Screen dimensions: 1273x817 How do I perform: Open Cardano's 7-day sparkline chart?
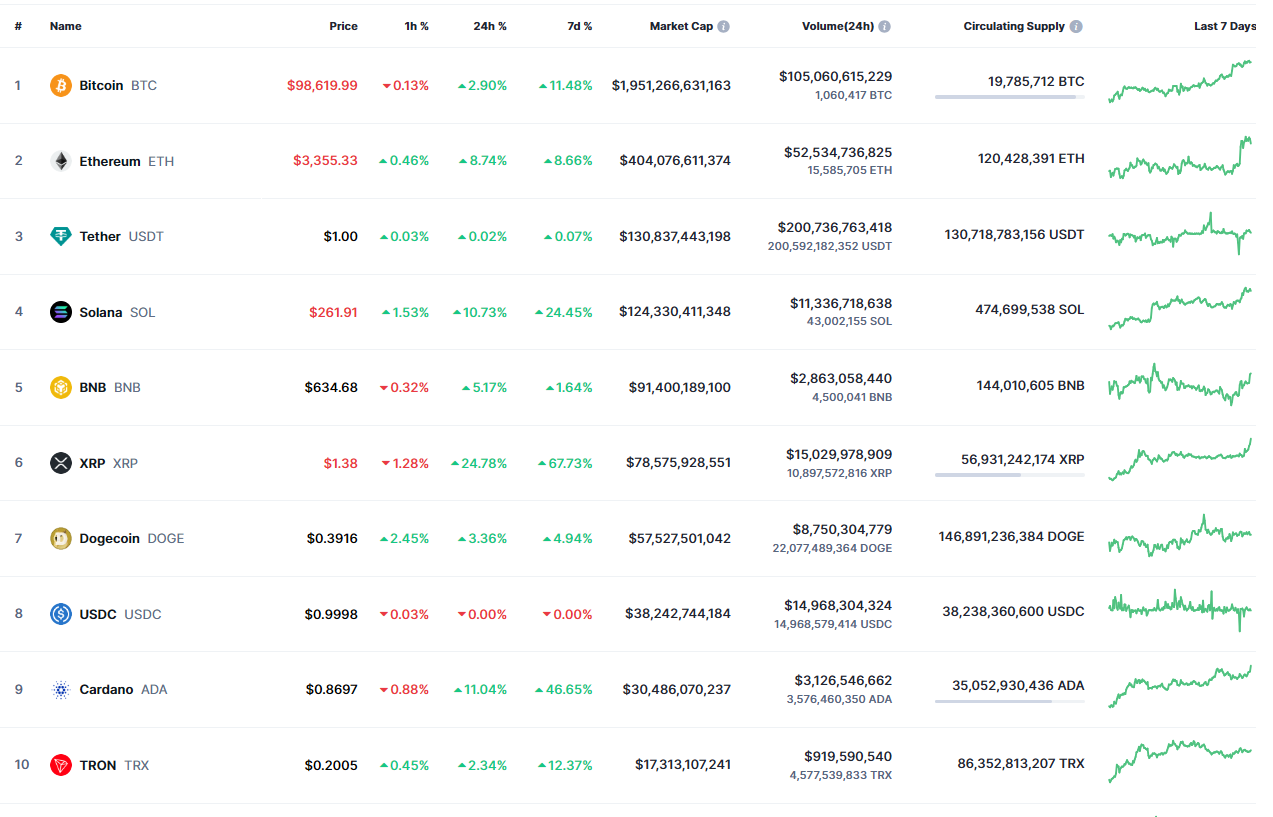(1180, 686)
